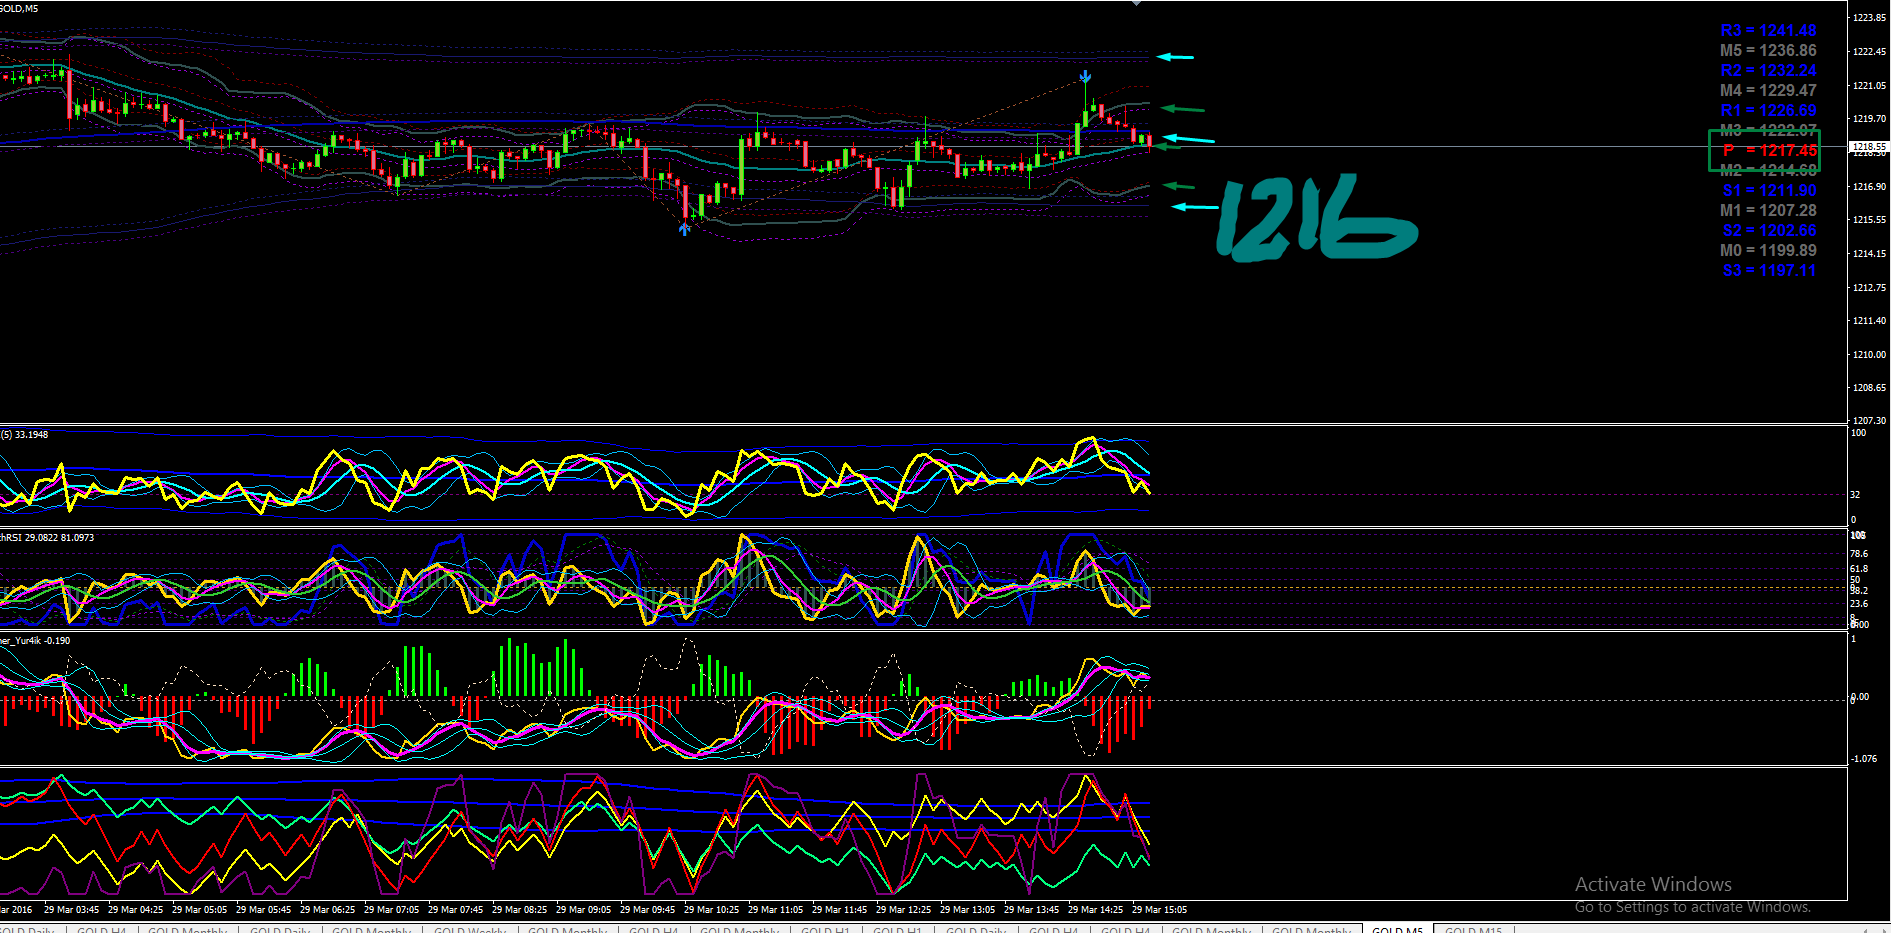
Task: Click the '(5) 33.1948' indicator label
Action: click(24, 434)
